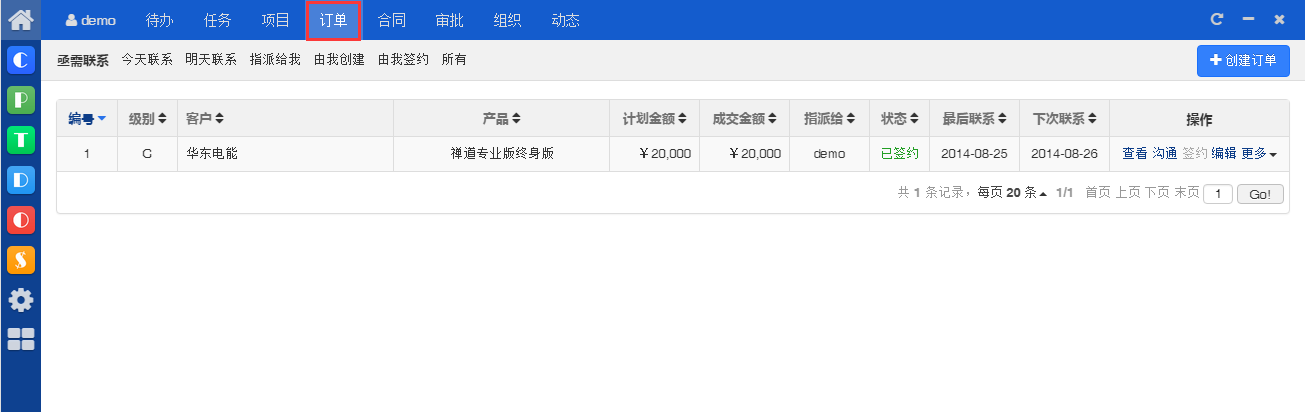Viewport: 1305px width, 412px height.
Task: Sort table by 级别 column
Action: point(147,119)
